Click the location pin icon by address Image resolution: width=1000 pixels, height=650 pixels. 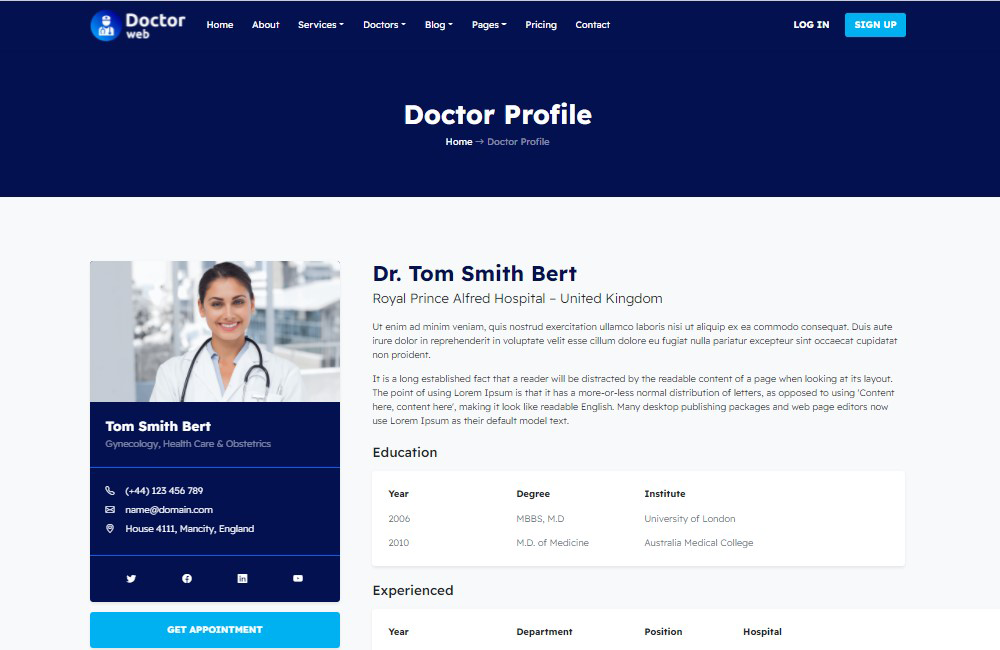(110, 529)
